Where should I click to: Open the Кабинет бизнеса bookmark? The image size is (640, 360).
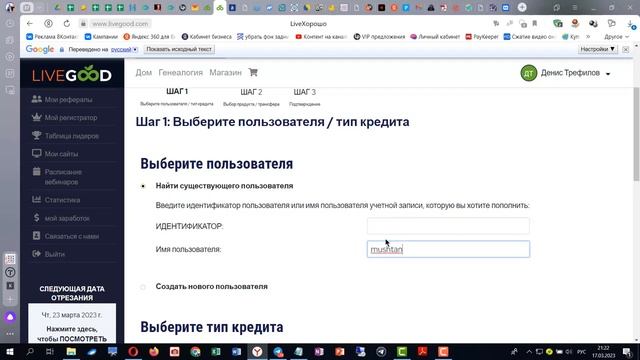pyautogui.click(x=206, y=37)
